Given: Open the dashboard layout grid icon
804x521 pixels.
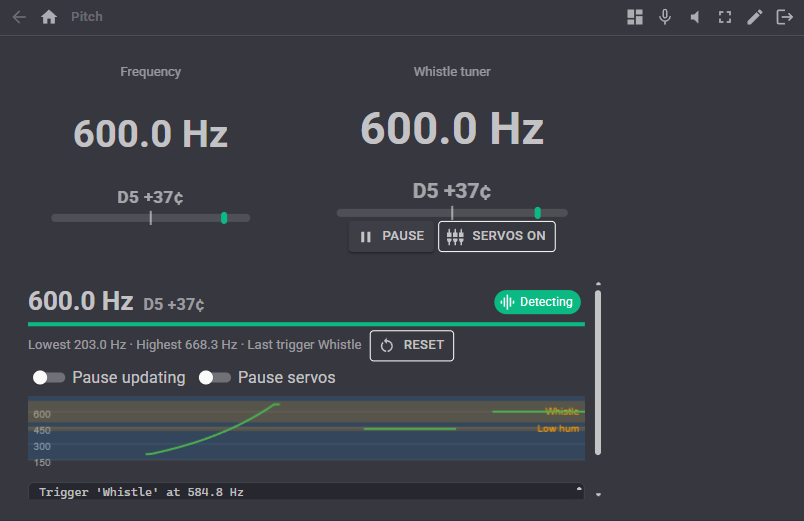Looking at the screenshot, I should (635, 17).
